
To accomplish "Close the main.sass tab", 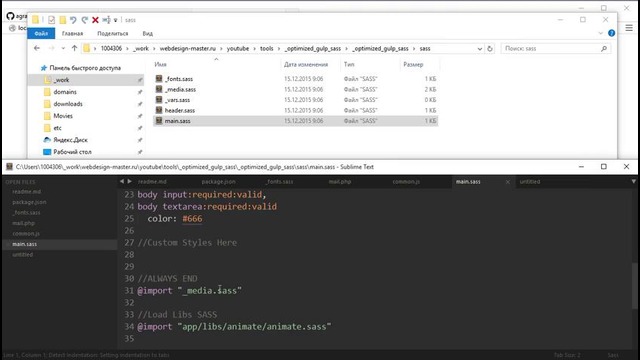I will click(508, 182).
